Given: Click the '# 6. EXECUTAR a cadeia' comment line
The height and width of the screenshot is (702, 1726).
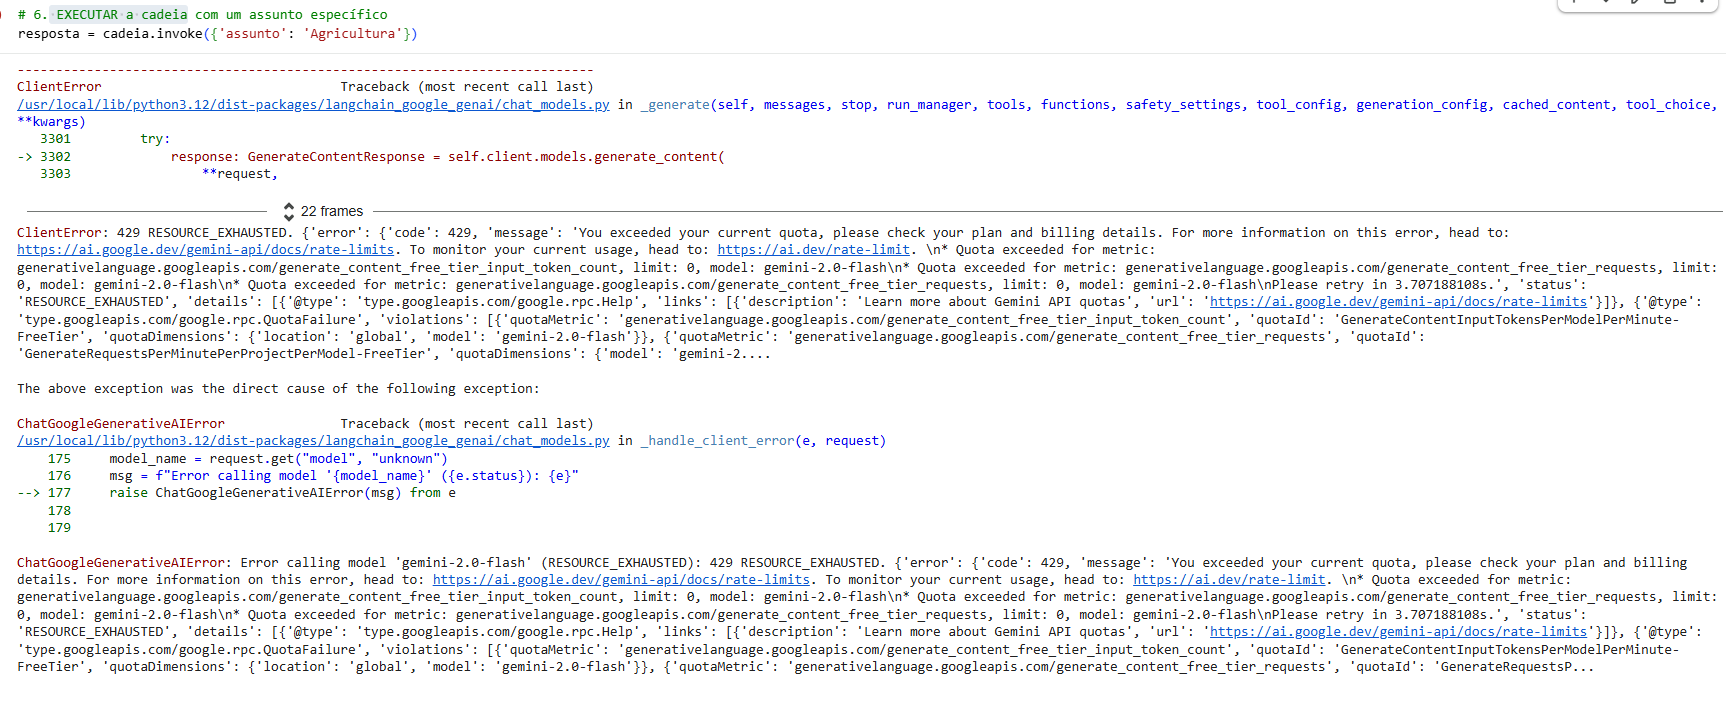Looking at the screenshot, I should click(x=202, y=15).
